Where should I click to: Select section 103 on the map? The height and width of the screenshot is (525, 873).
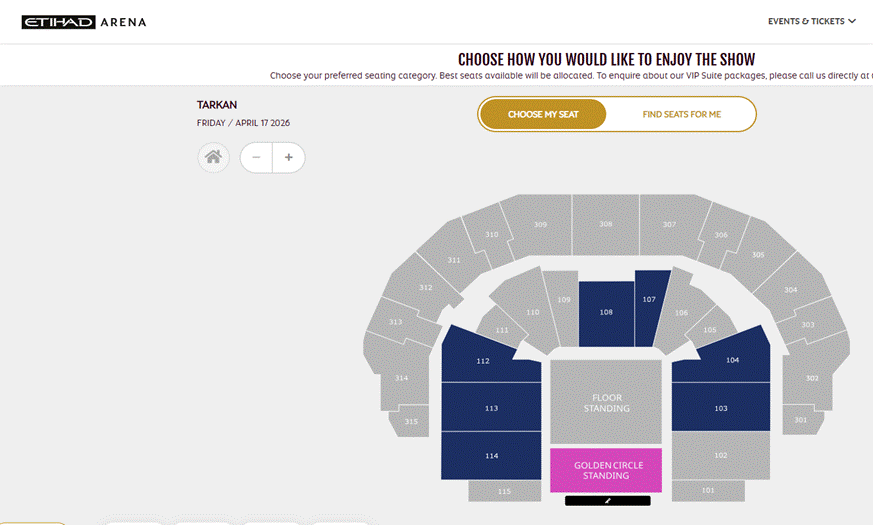click(x=721, y=408)
